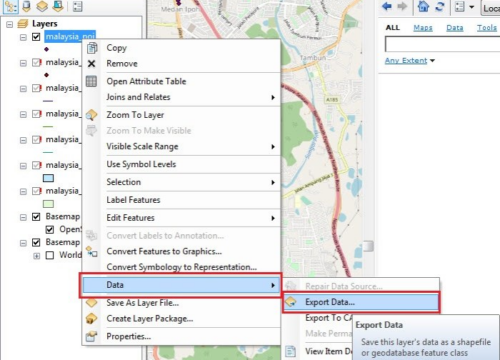Click View Item Description entry
The image size is (500, 360).
click(x=329, y=351)
